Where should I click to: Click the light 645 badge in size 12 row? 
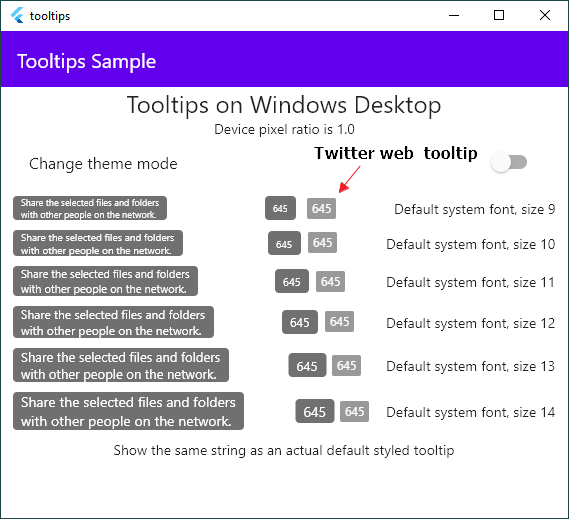point(339,321)
